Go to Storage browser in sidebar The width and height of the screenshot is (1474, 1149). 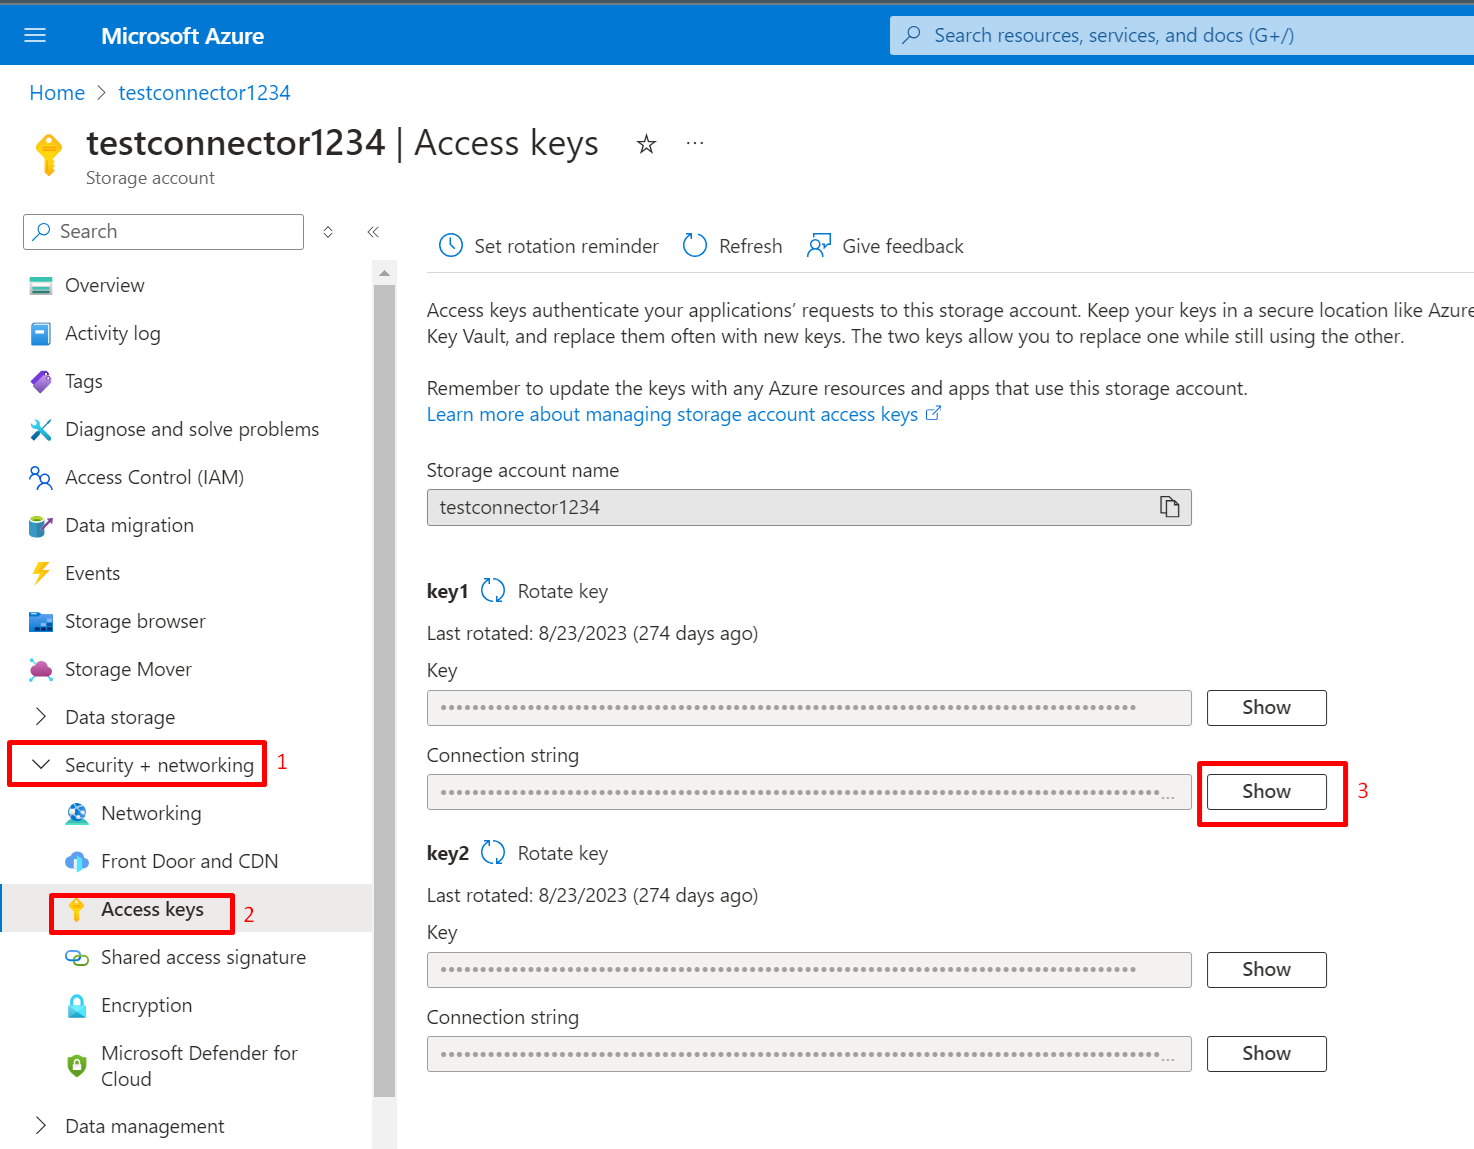135,621
